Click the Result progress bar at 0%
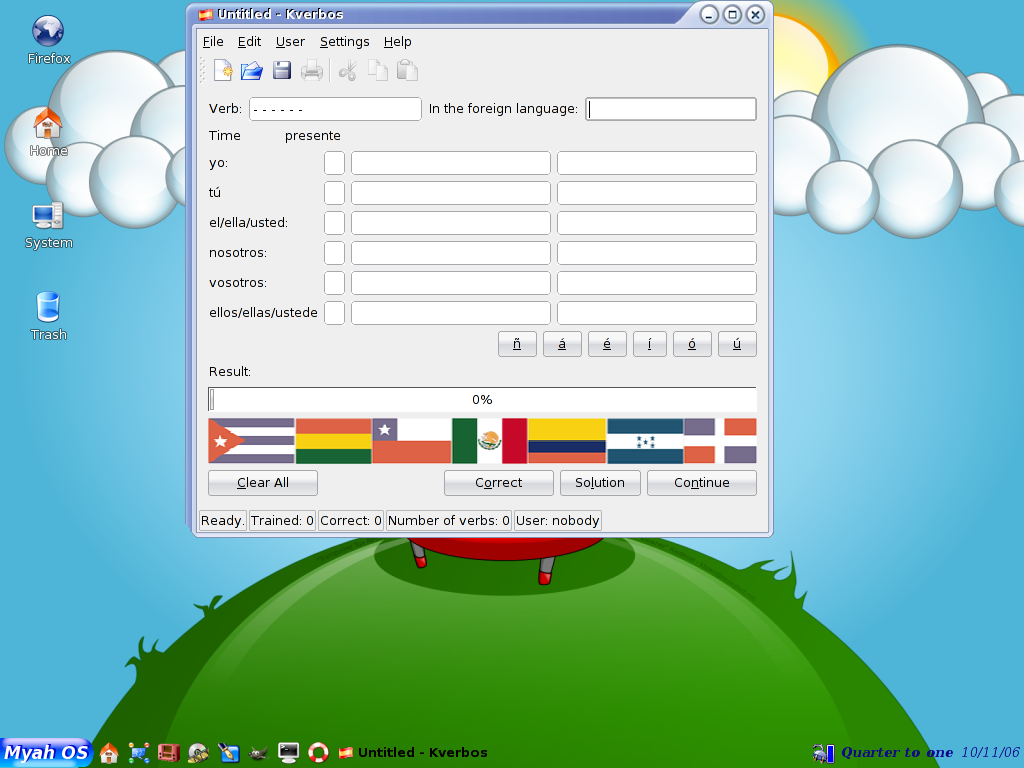Screen dimensions: 1024x768 (482, 400)
